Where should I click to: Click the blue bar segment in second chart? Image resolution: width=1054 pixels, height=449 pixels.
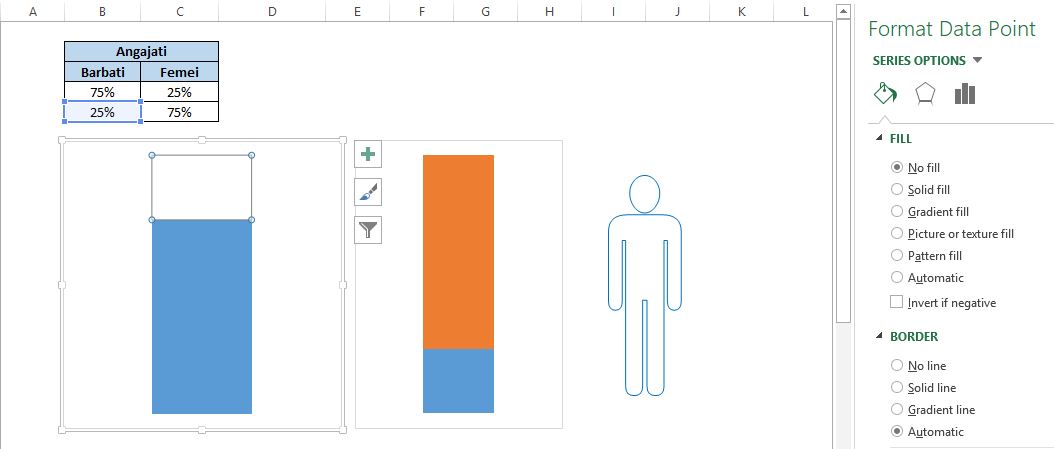click(458, 381)
